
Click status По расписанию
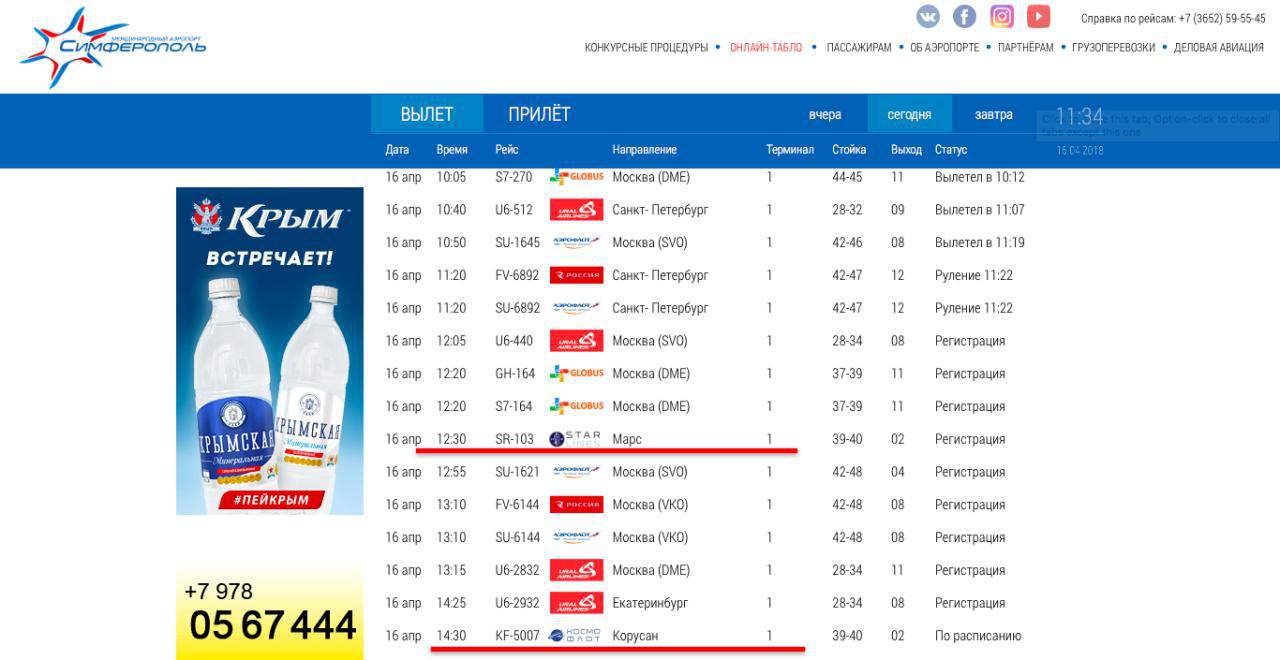coord(978,636)
